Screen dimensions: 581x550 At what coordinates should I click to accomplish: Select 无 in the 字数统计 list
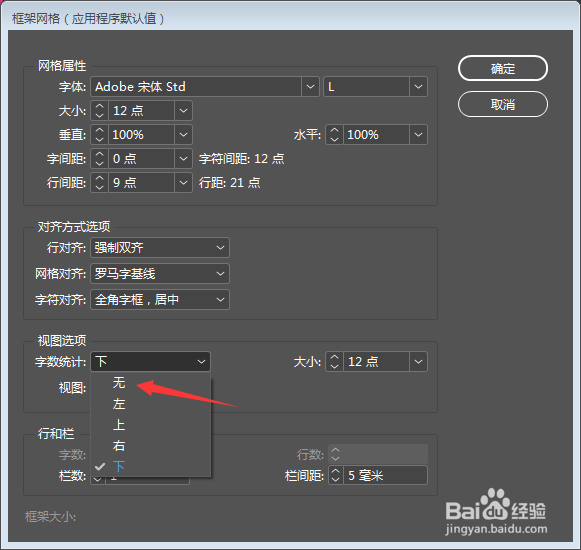click(151, 382)
